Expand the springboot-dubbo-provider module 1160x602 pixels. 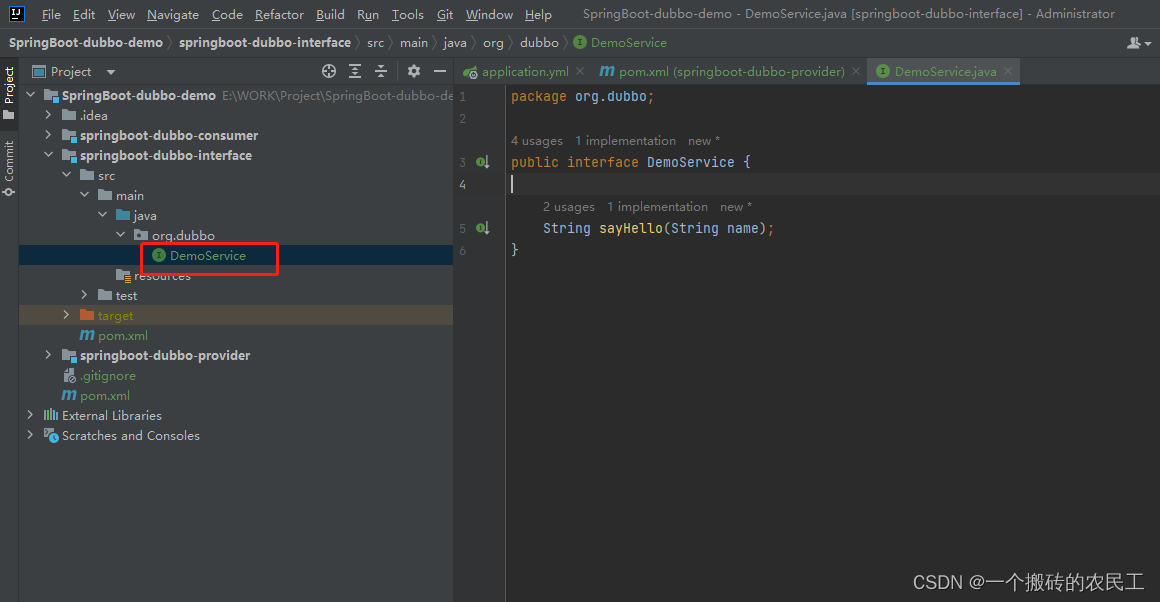tap(48, 355)
